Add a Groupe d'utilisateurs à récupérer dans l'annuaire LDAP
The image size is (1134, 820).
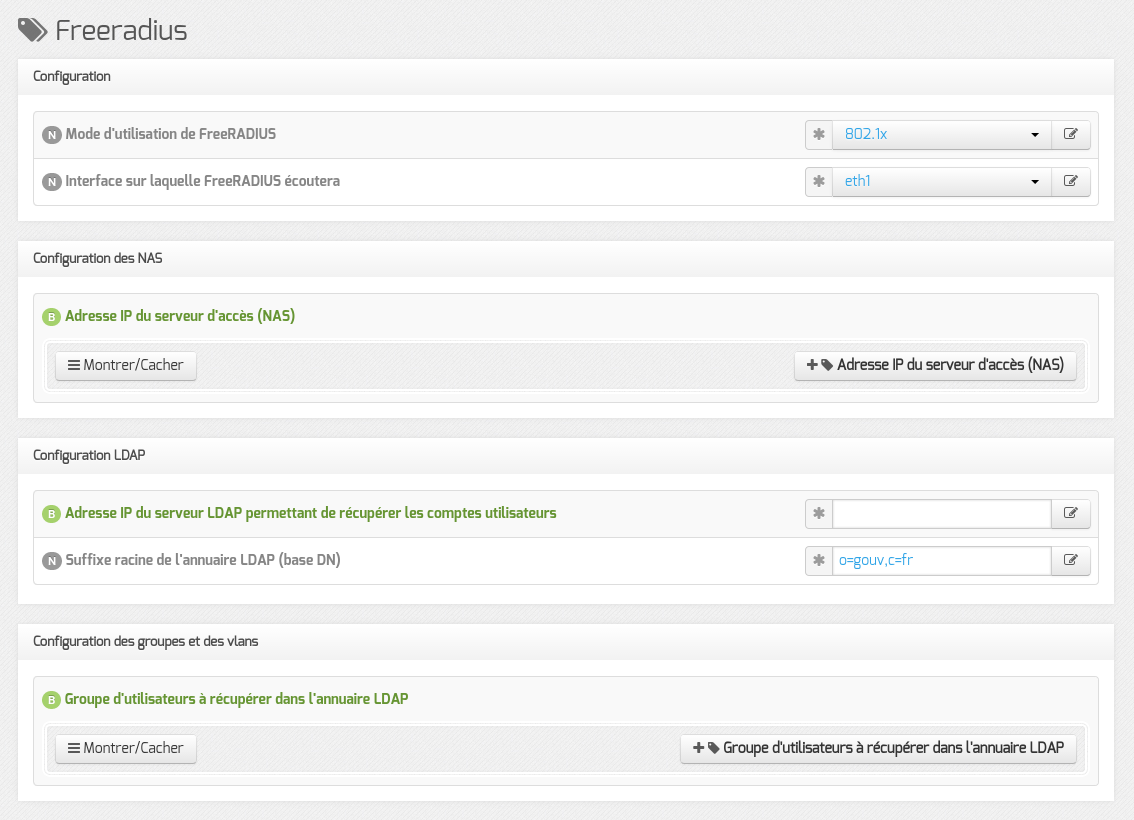878,748
